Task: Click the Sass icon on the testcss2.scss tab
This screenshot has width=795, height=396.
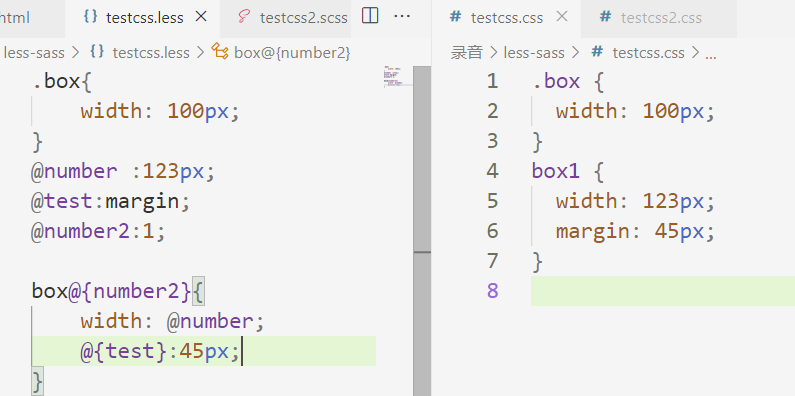Action: 244,17
